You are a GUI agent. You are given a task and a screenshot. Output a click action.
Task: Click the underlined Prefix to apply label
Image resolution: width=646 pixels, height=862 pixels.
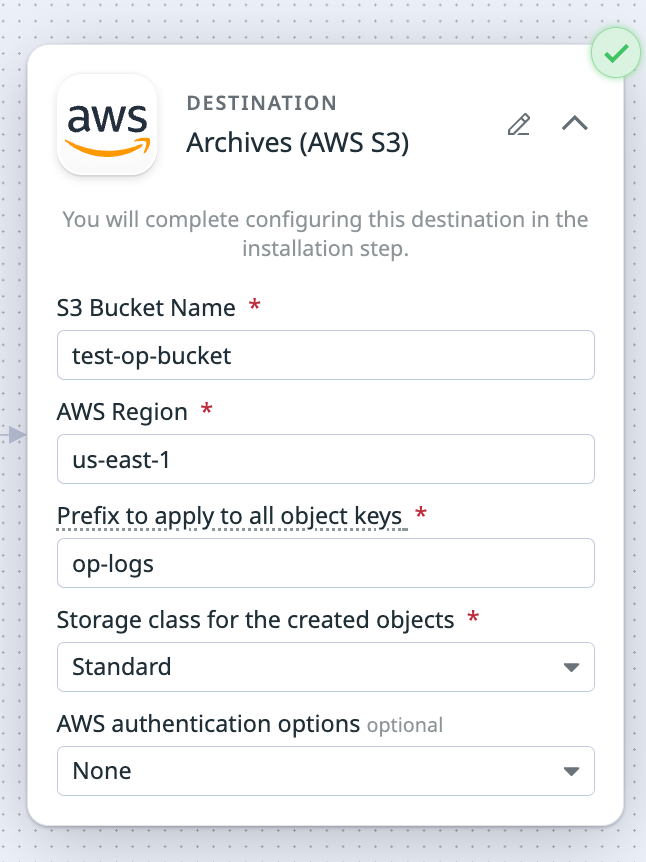click(230, 516)
